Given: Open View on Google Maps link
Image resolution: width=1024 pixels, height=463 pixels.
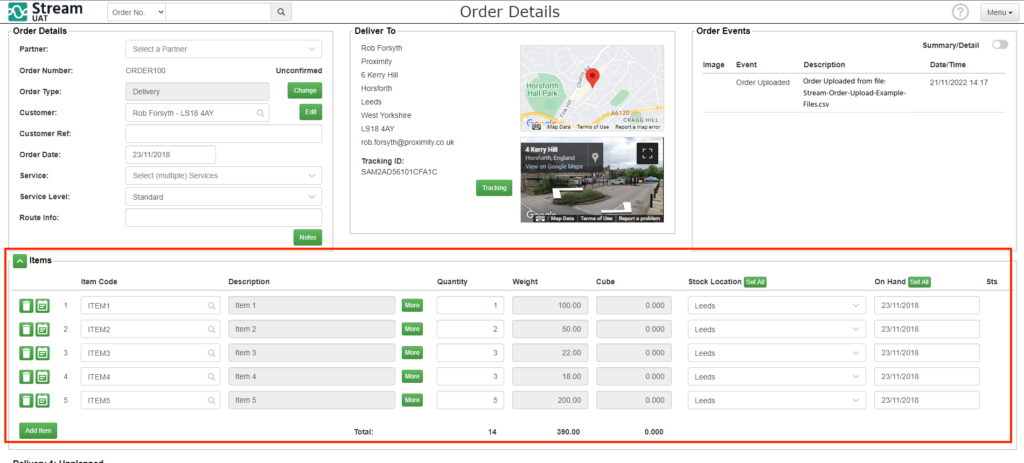Looking at the screenshot, I should click(554, 167).
